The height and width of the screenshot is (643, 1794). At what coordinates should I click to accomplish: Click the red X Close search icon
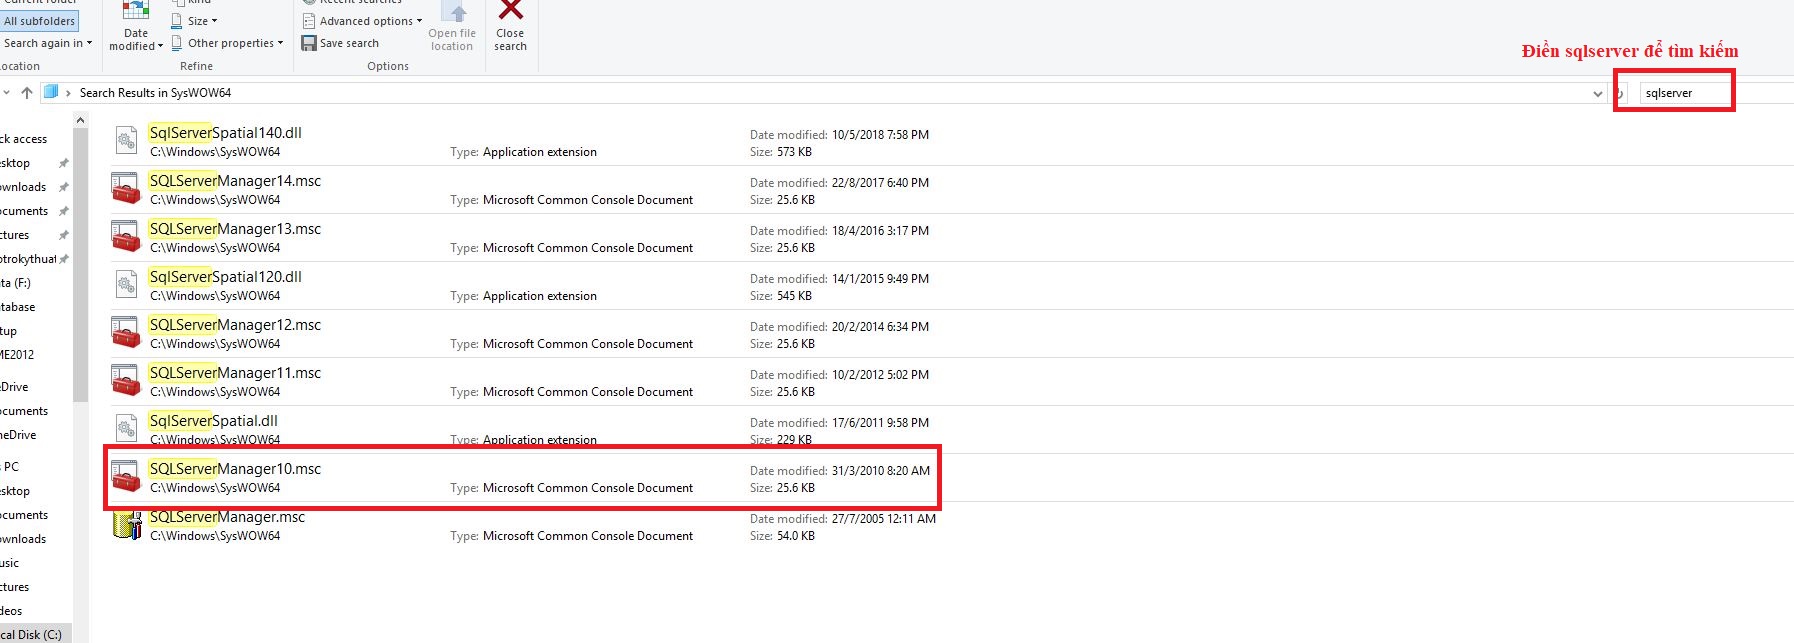(x=510, y=10)
